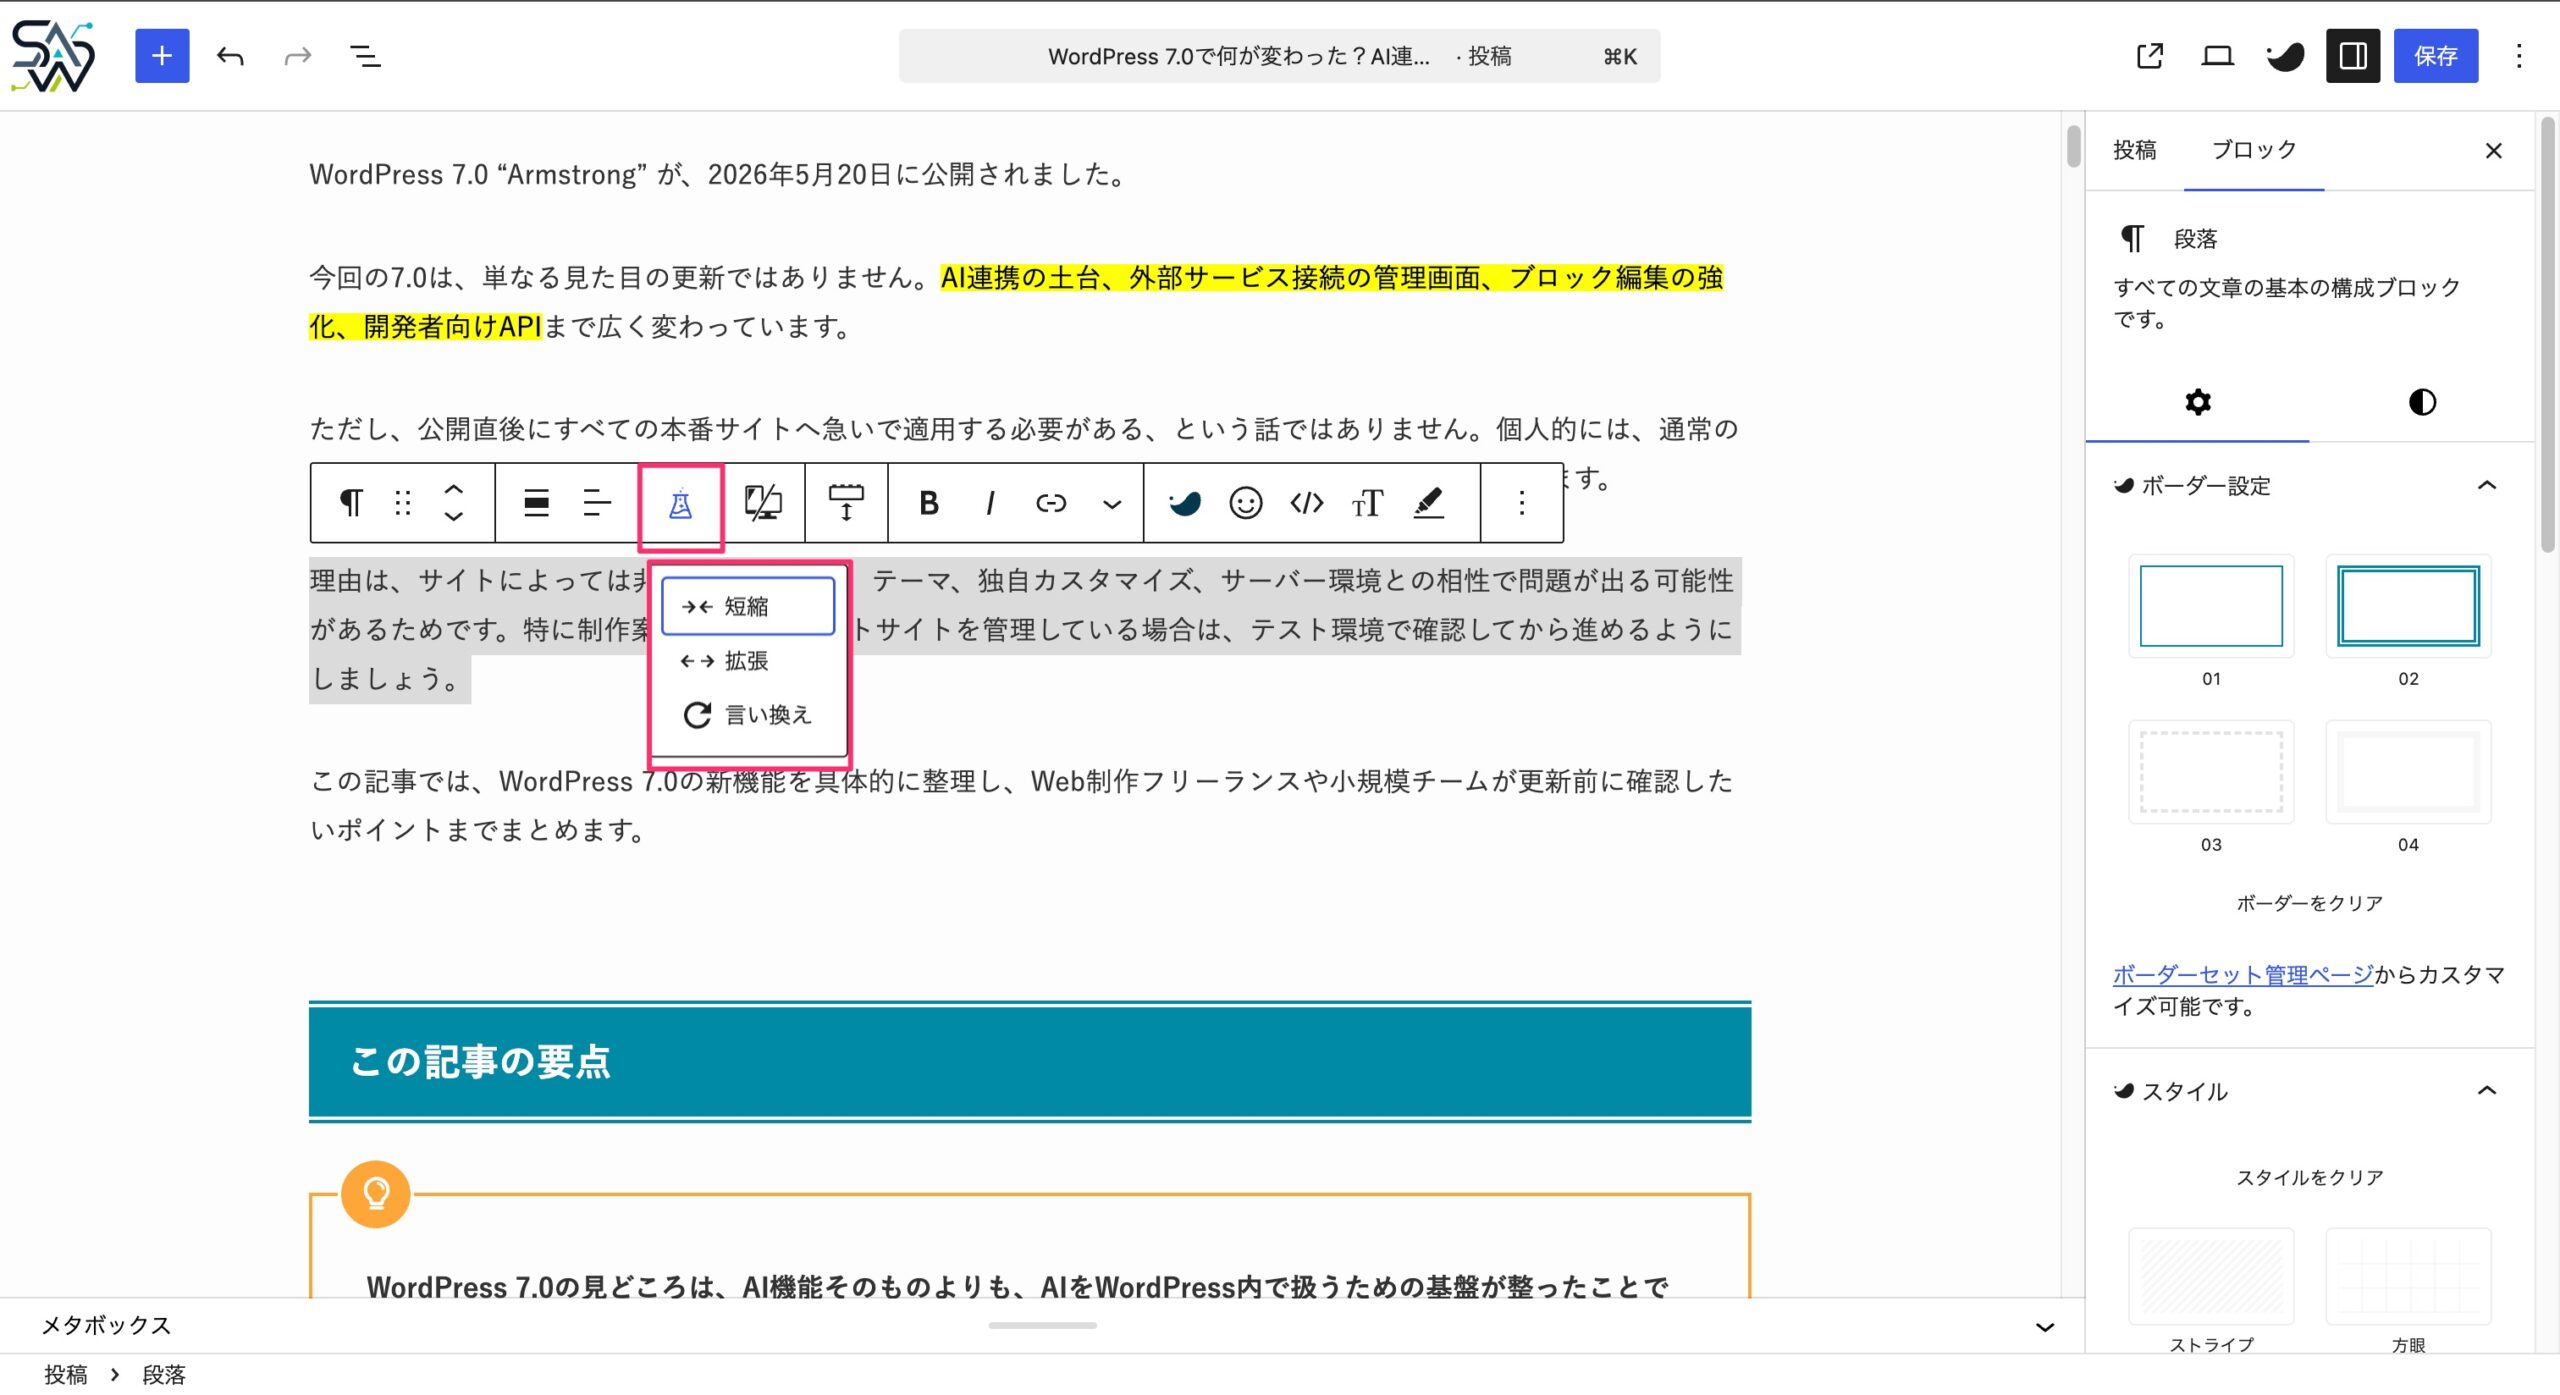This screenshot has height=1395, width=2560.
Task: Click the 保存 save button
Action: (x=2436, y=56)
